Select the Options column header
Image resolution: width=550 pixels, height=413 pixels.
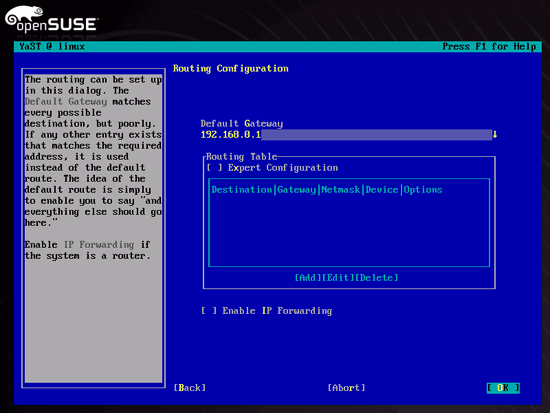[423, 190]
